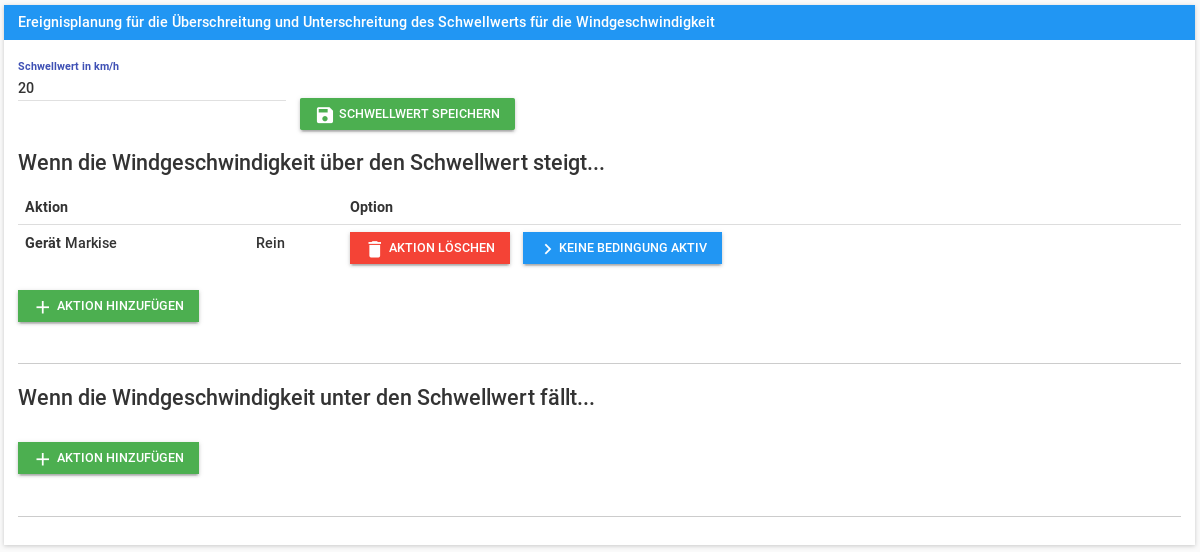Click the Aktion column header

click(46, 207)
